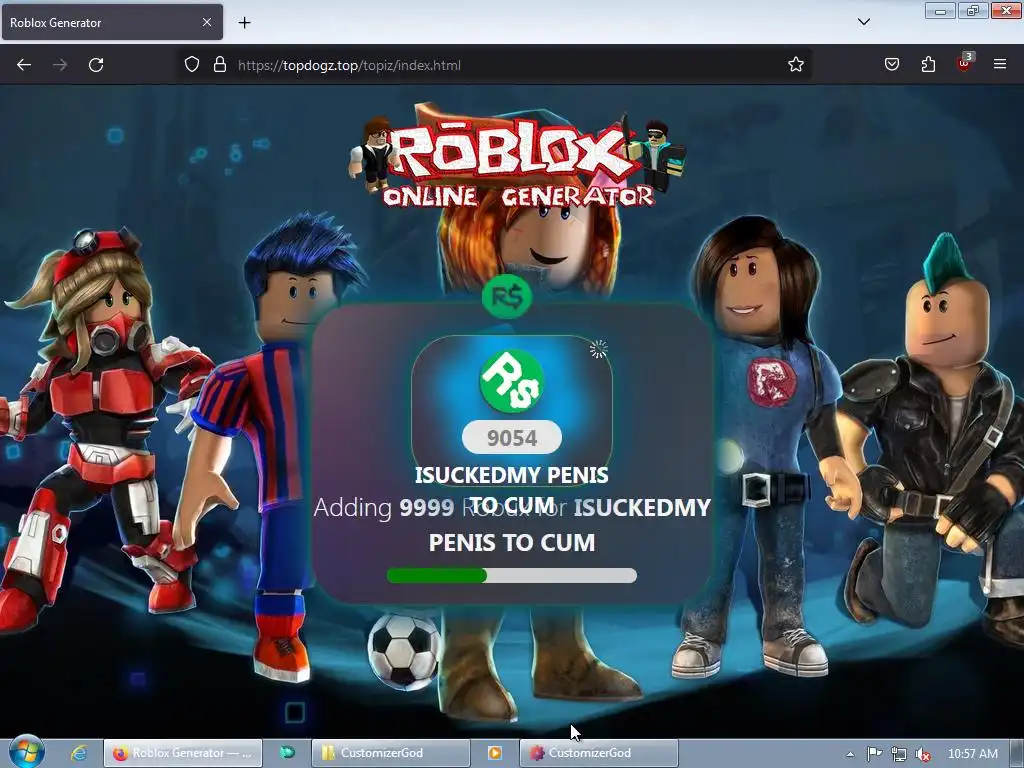
Task: Open the shield tracking protection icon
Action: [191, 65]
